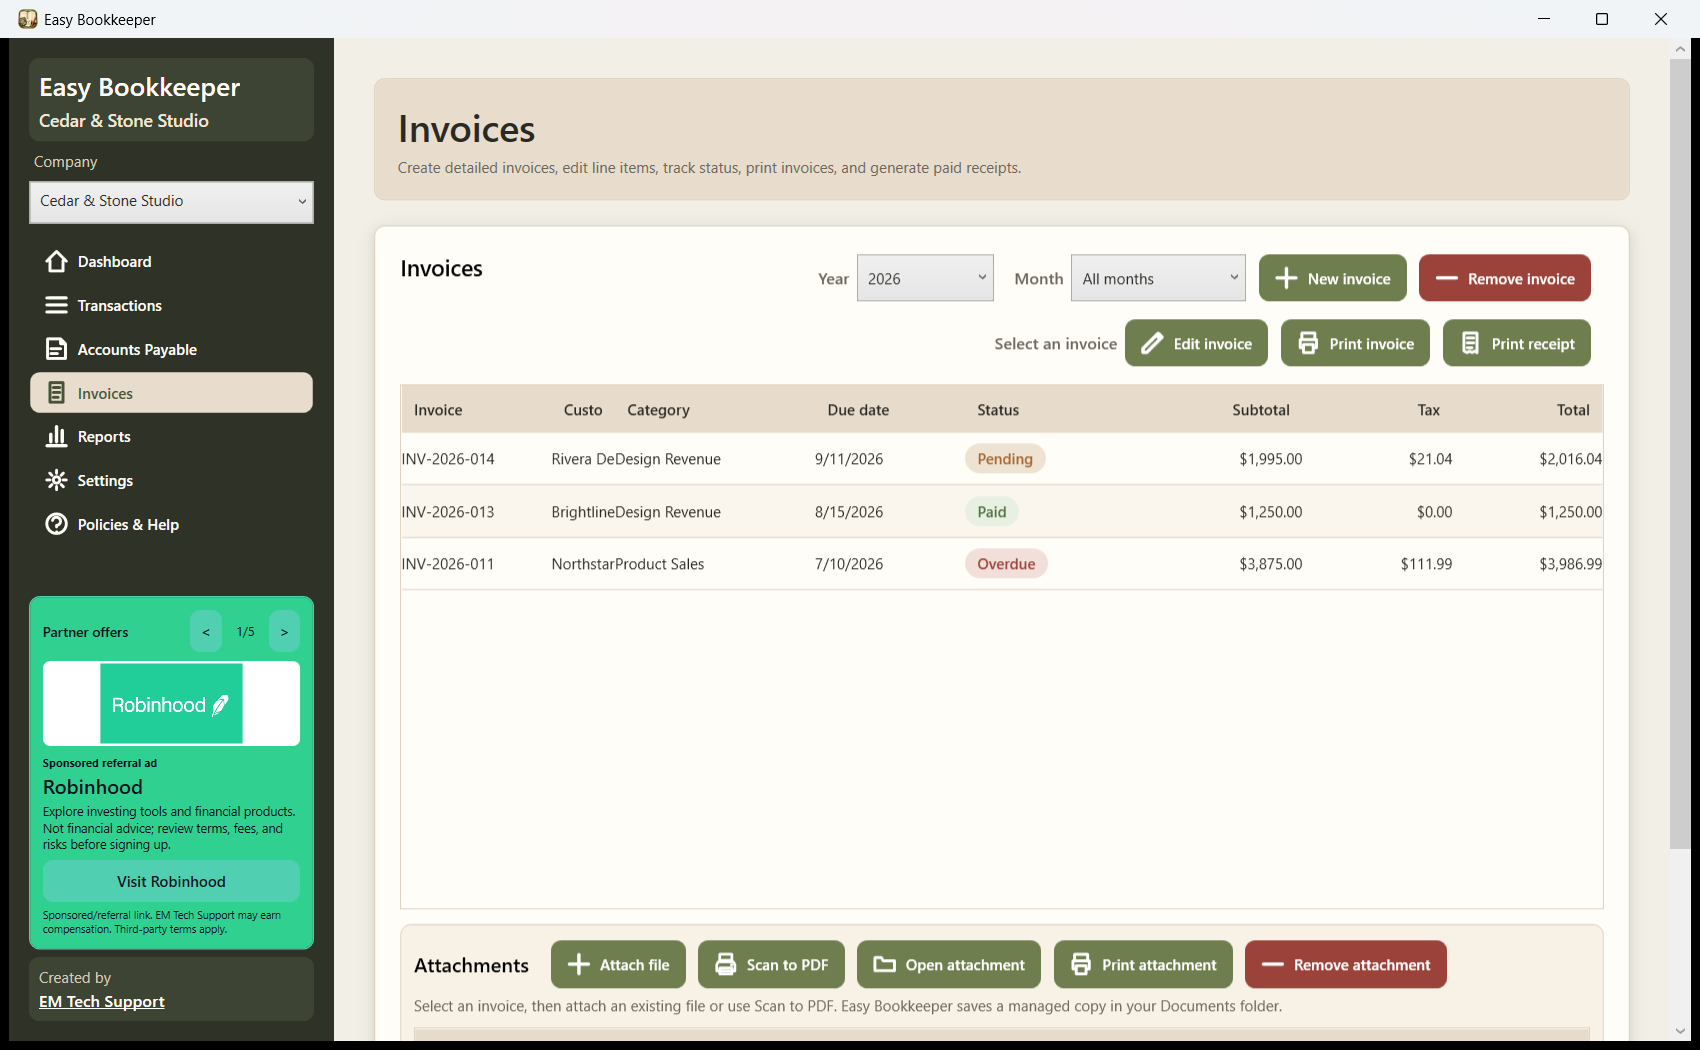
Task: Open the Year dropdown showing 2026
Action: click(925, 278)
